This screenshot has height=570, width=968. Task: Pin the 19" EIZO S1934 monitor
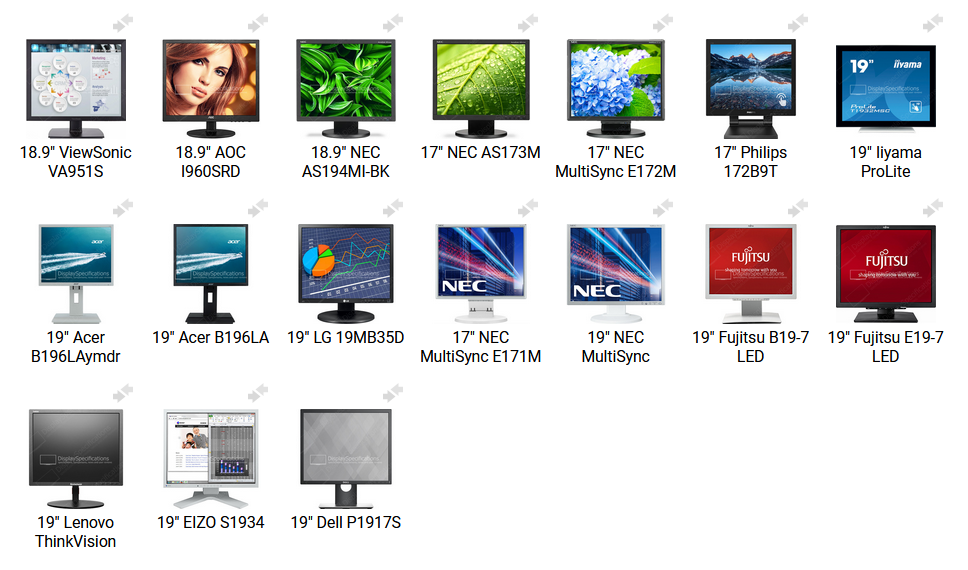pyautogui.click(x=258, y=393)
